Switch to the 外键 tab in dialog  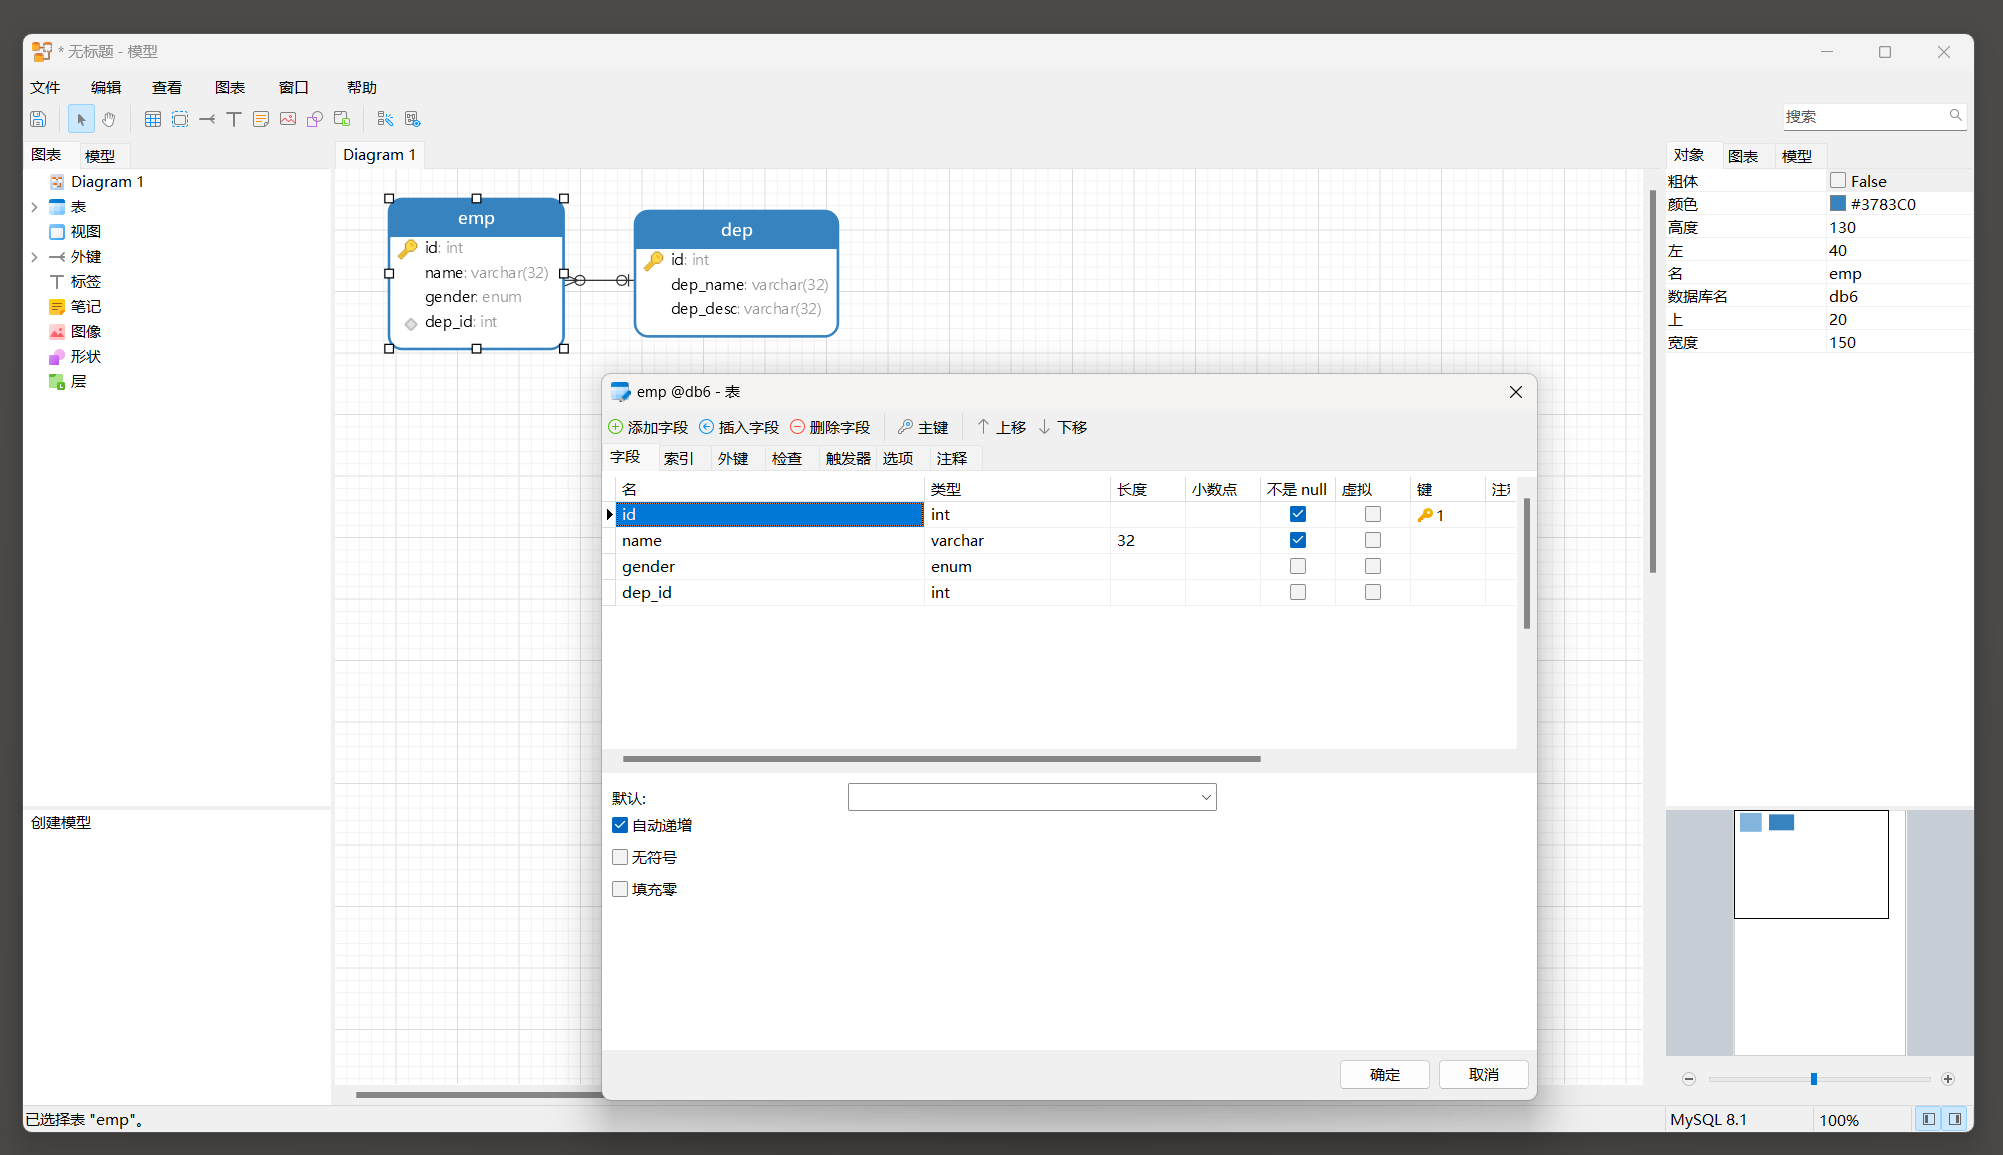733,458
